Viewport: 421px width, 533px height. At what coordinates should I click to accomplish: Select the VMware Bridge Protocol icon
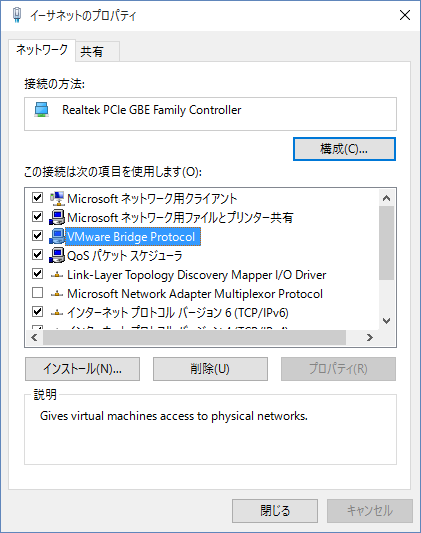(57, 236)
